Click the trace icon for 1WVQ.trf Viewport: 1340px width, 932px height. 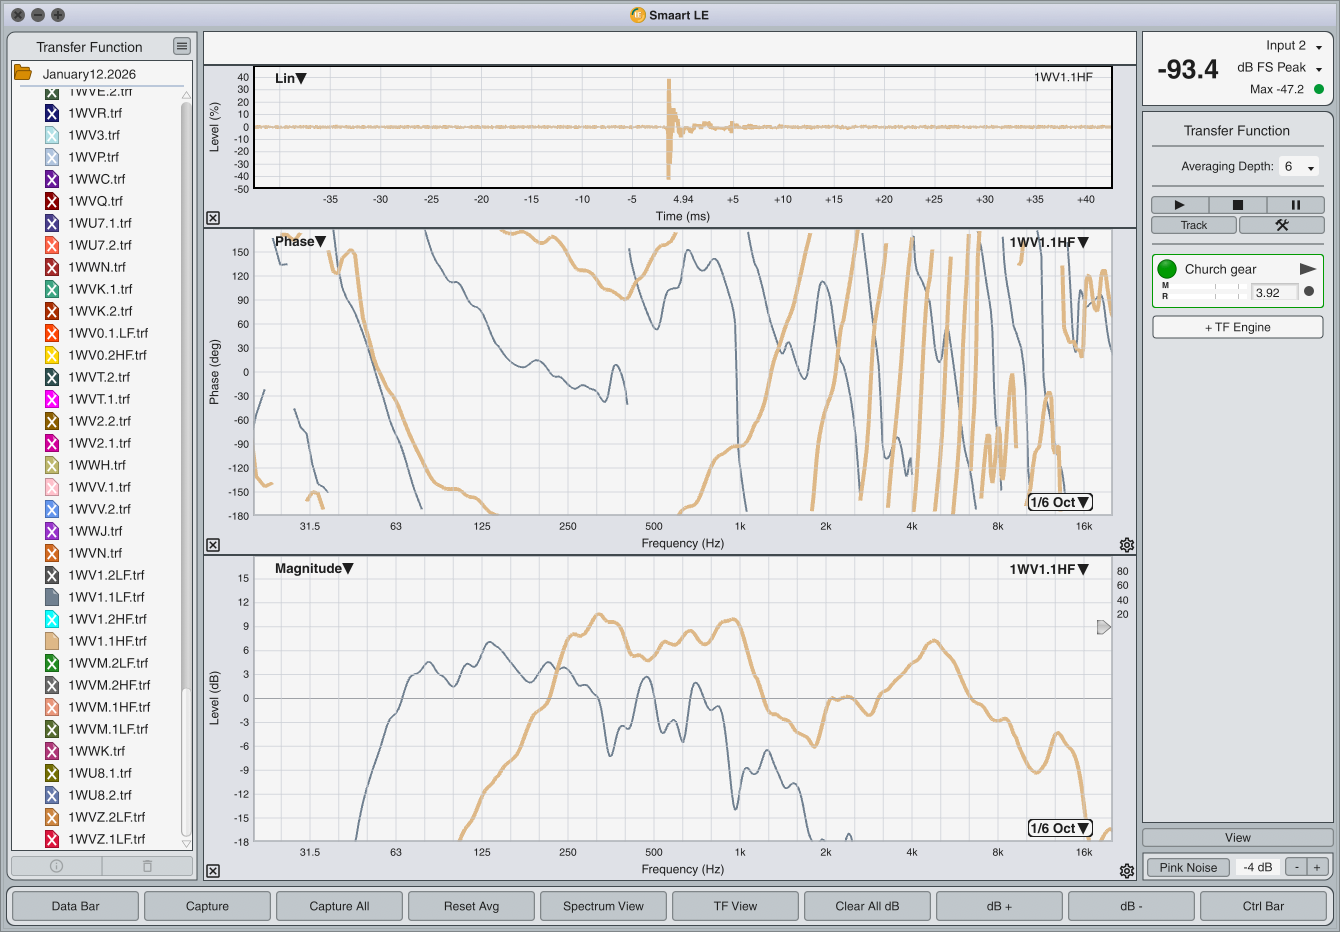coord(52,201)
